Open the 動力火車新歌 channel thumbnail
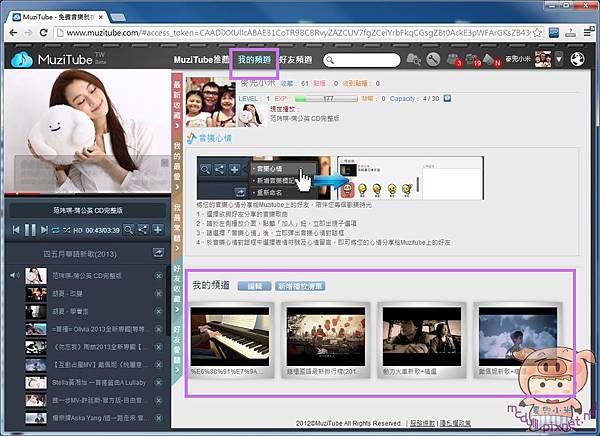 [422, 336]
